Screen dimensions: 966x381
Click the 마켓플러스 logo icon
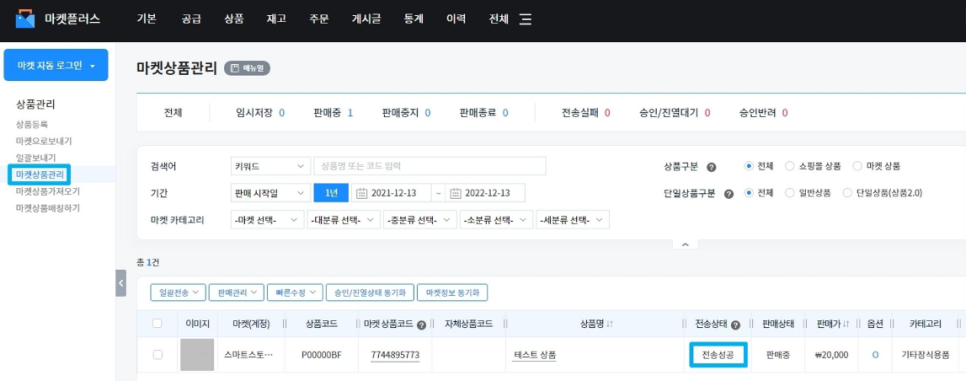25,18
